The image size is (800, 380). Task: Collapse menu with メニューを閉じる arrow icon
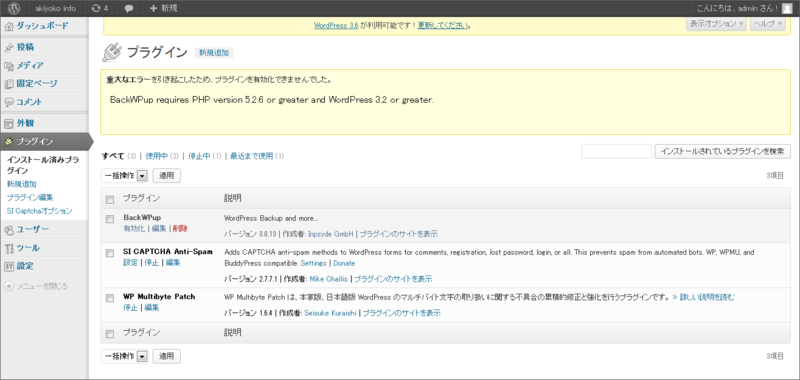pyautogui.click(x=9, y=286)
